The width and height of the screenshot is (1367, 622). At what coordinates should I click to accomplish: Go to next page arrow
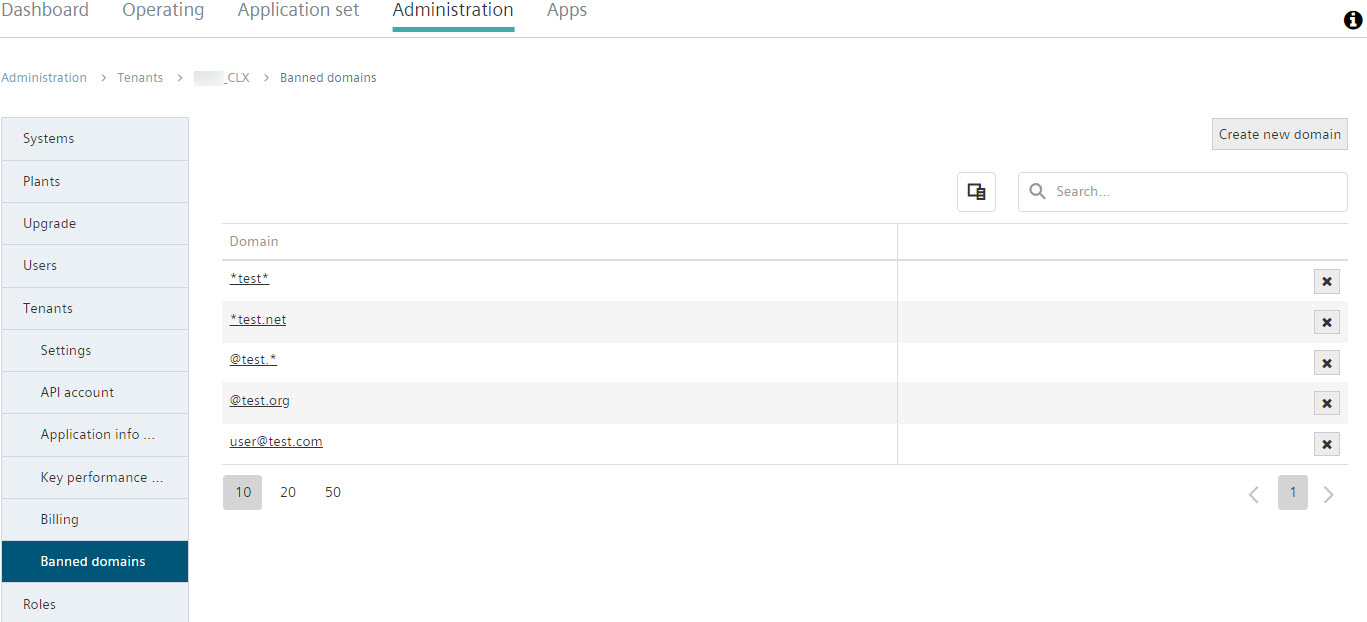[x=1328, y=494]
